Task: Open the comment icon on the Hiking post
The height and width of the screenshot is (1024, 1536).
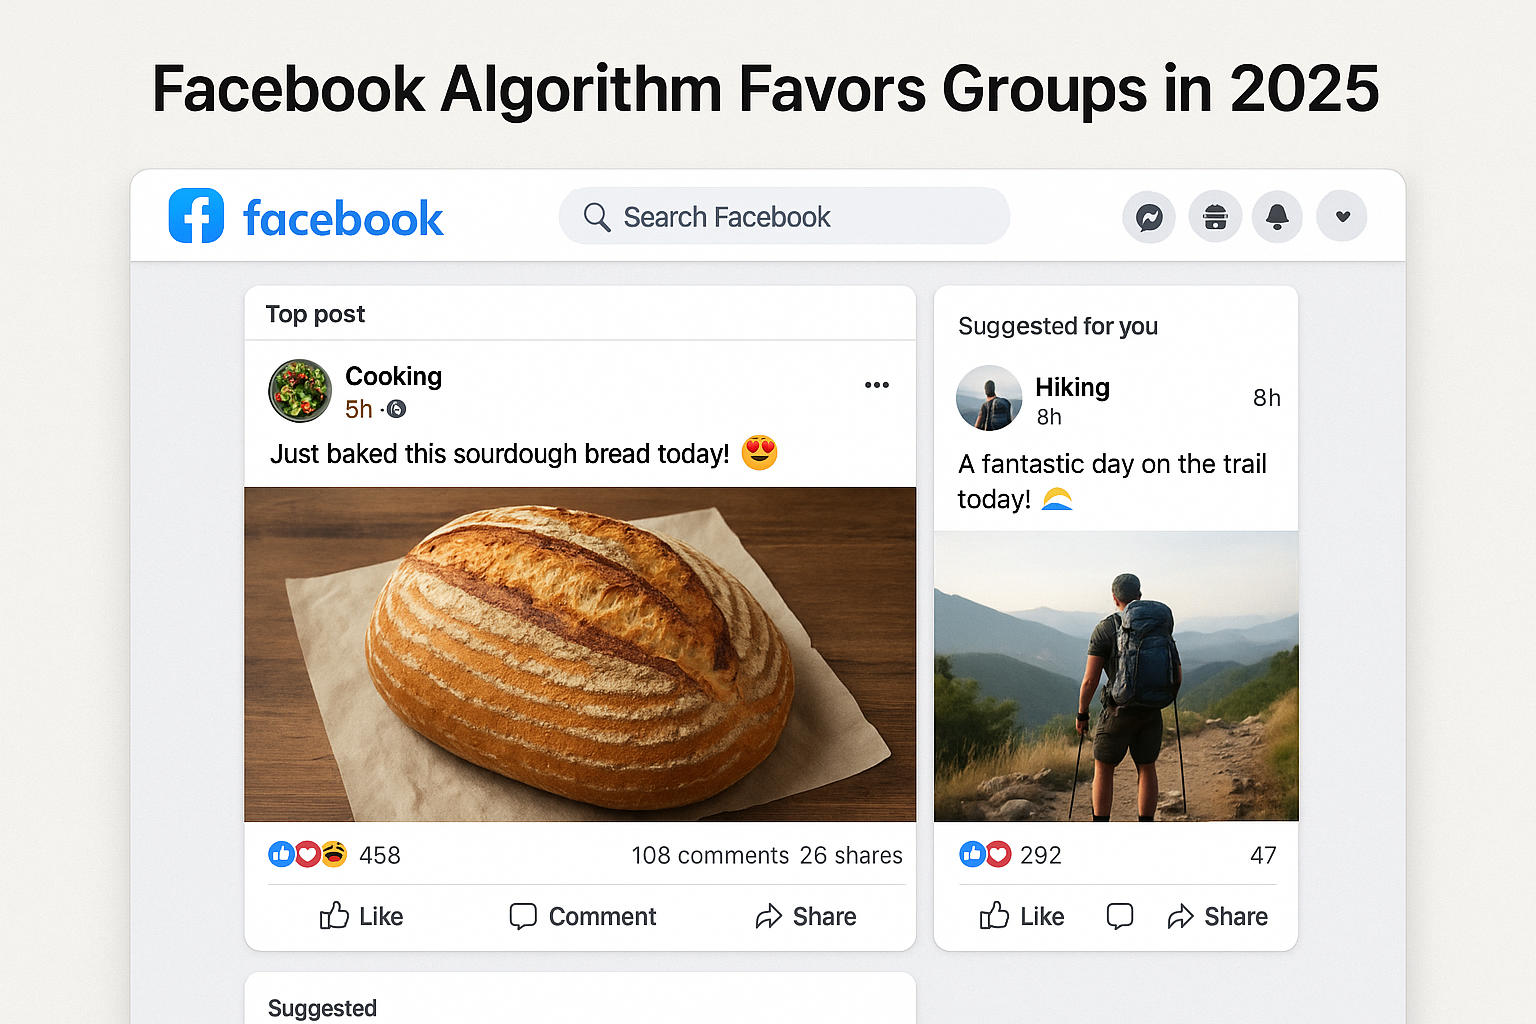Action: 1119,916
